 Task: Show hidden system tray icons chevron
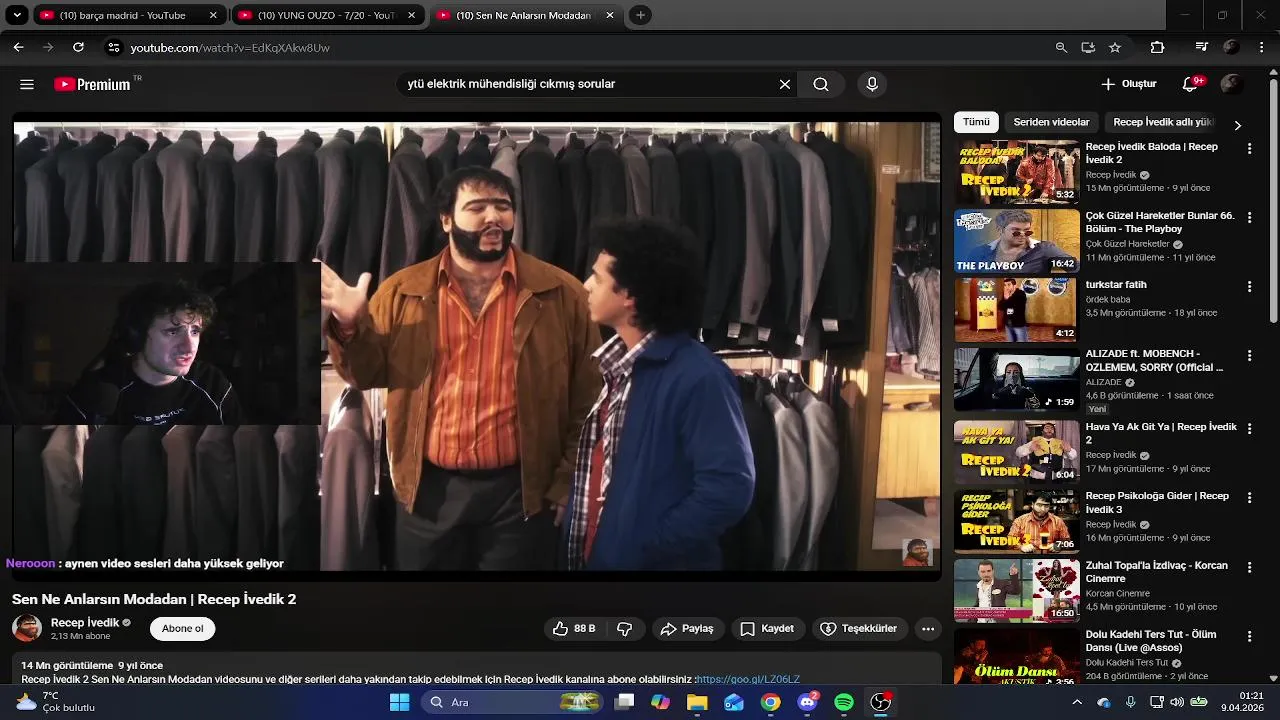[x=1077, y=702]
